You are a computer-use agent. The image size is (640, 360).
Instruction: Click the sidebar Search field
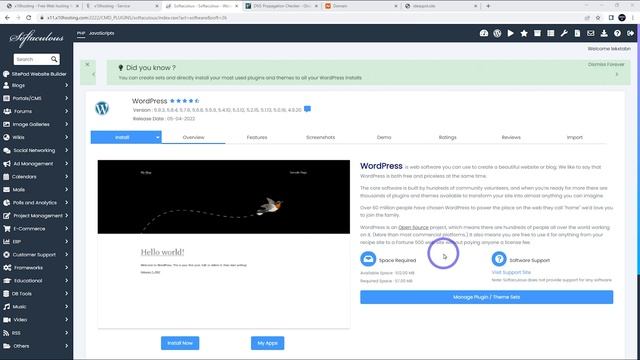coord(32,59)
